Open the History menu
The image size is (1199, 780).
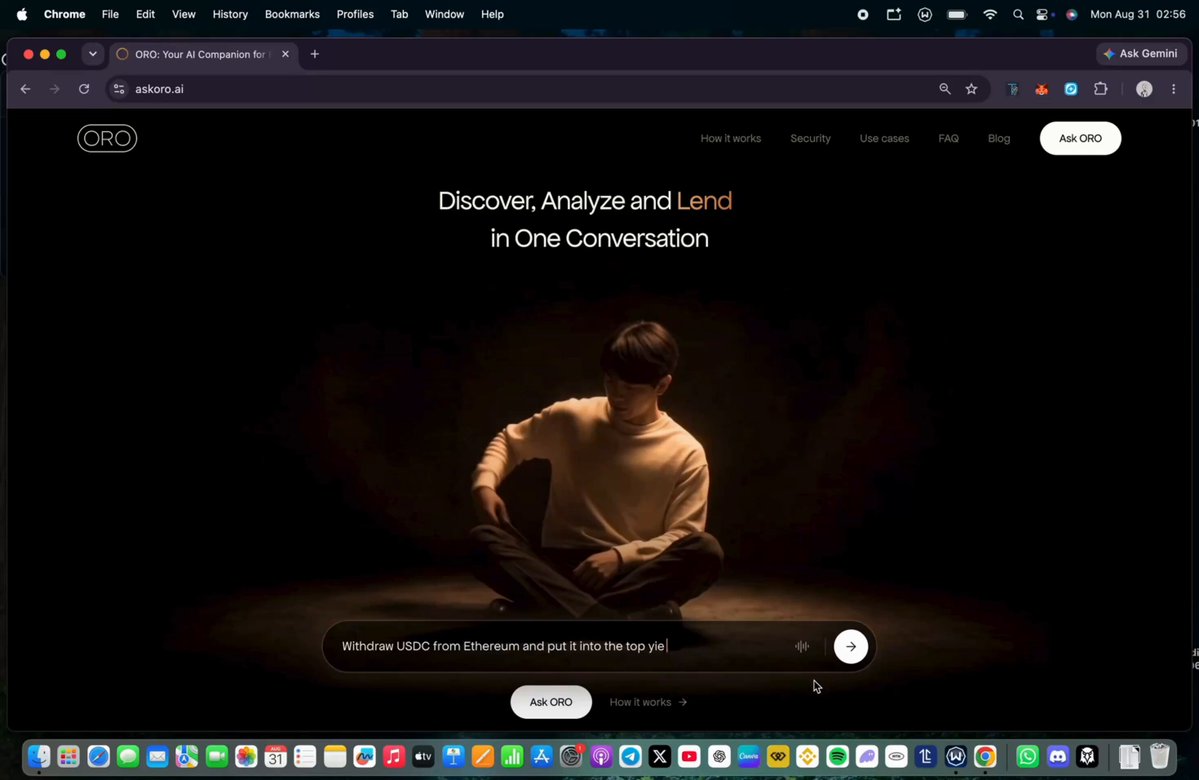click(230, 15)
